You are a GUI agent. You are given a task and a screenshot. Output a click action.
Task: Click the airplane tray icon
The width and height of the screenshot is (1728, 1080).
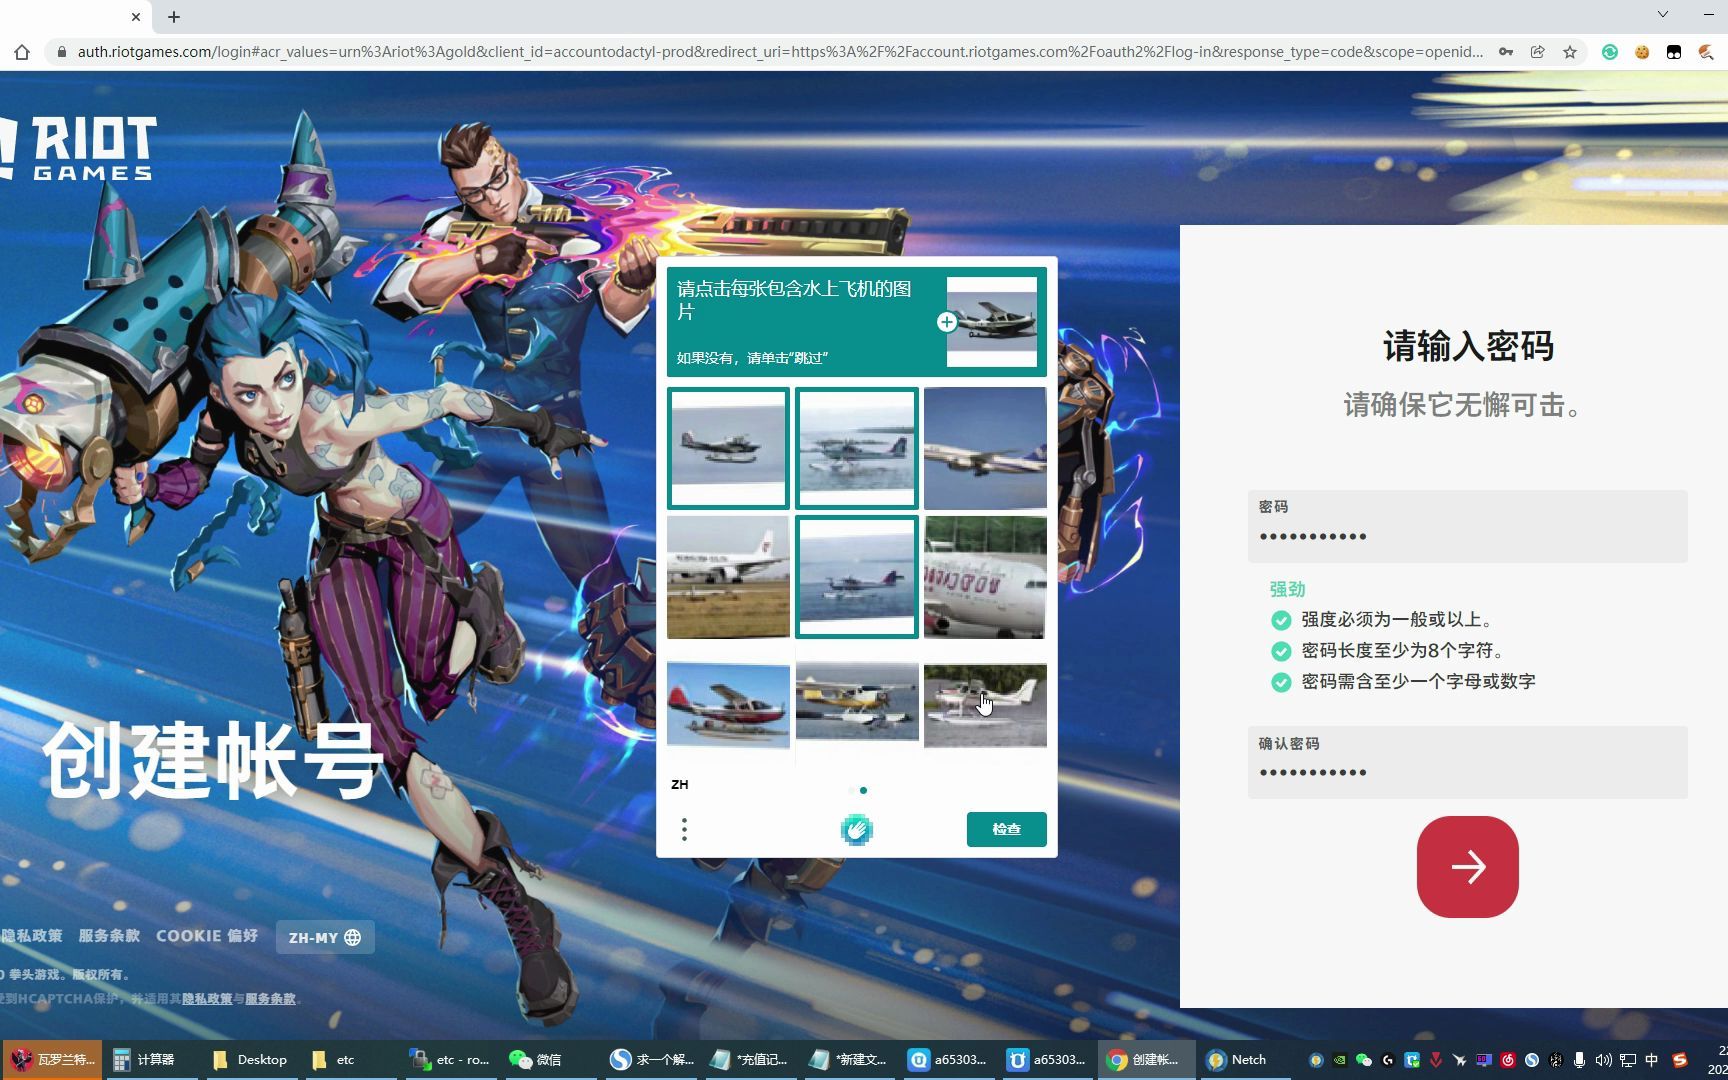click(1460, 1060)
